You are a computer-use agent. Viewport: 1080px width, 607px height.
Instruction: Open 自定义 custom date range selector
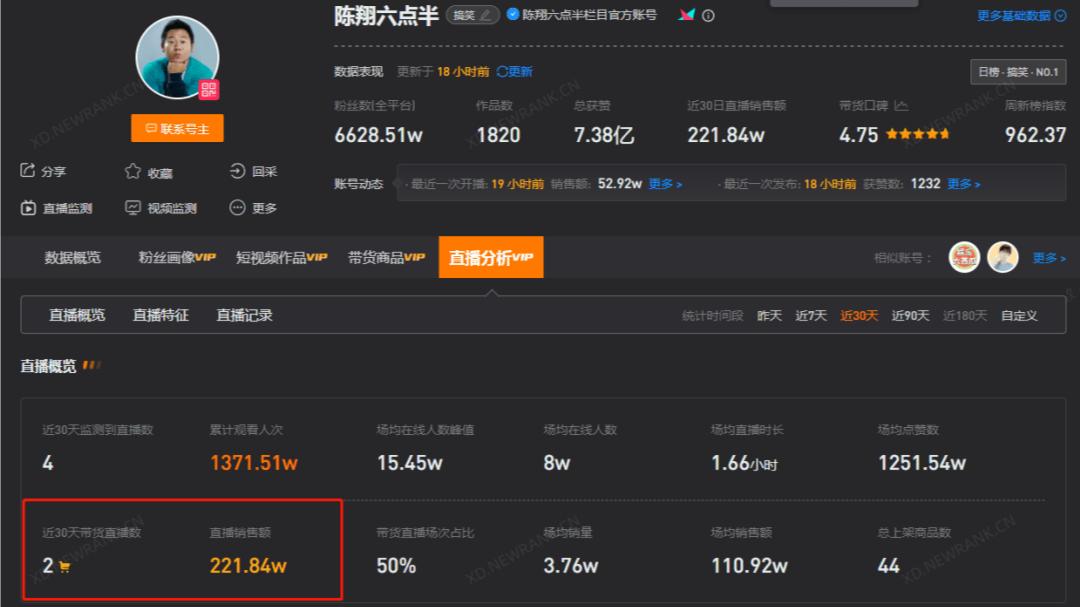pos(1018,315)
